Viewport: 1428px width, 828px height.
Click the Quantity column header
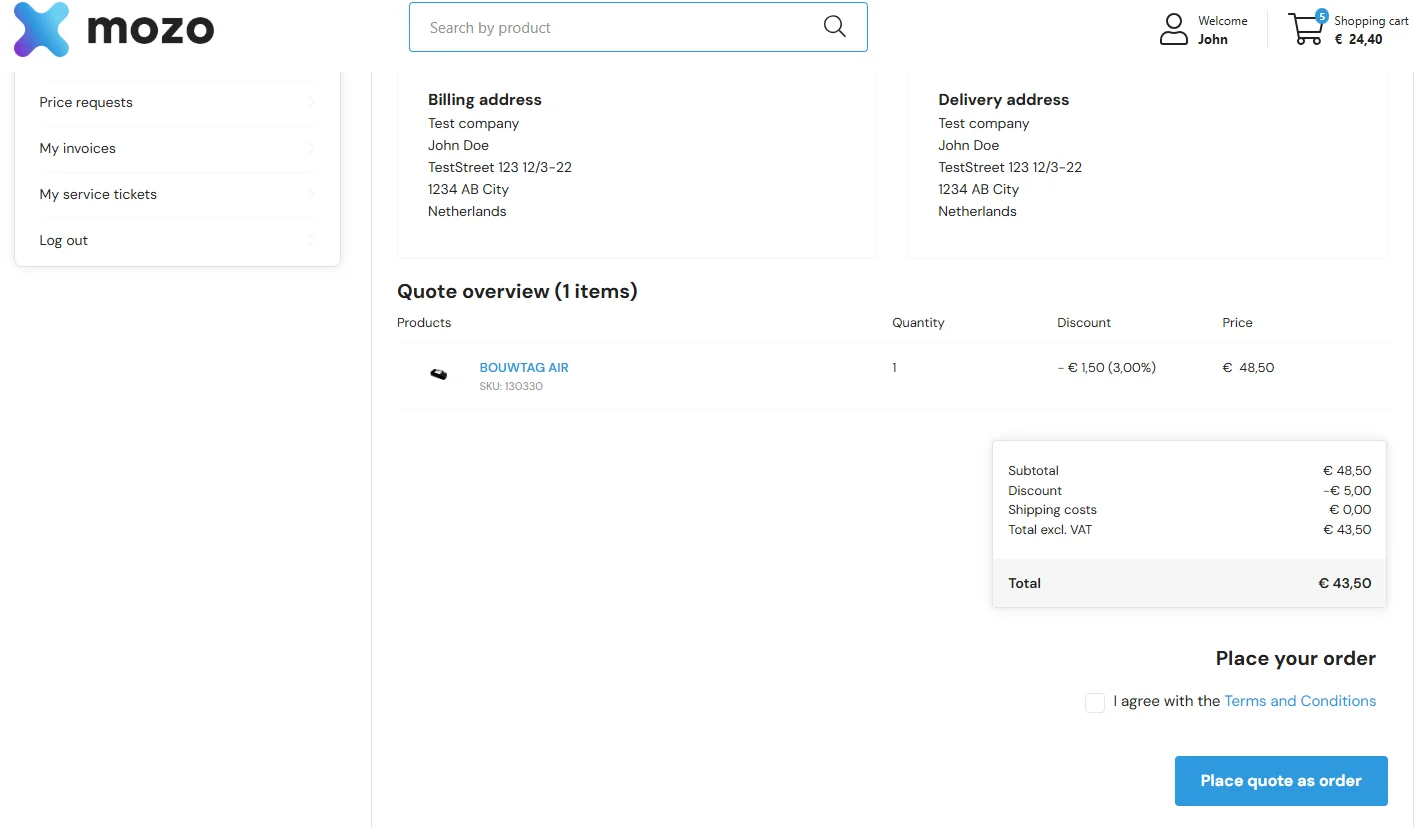click(918, 323)
